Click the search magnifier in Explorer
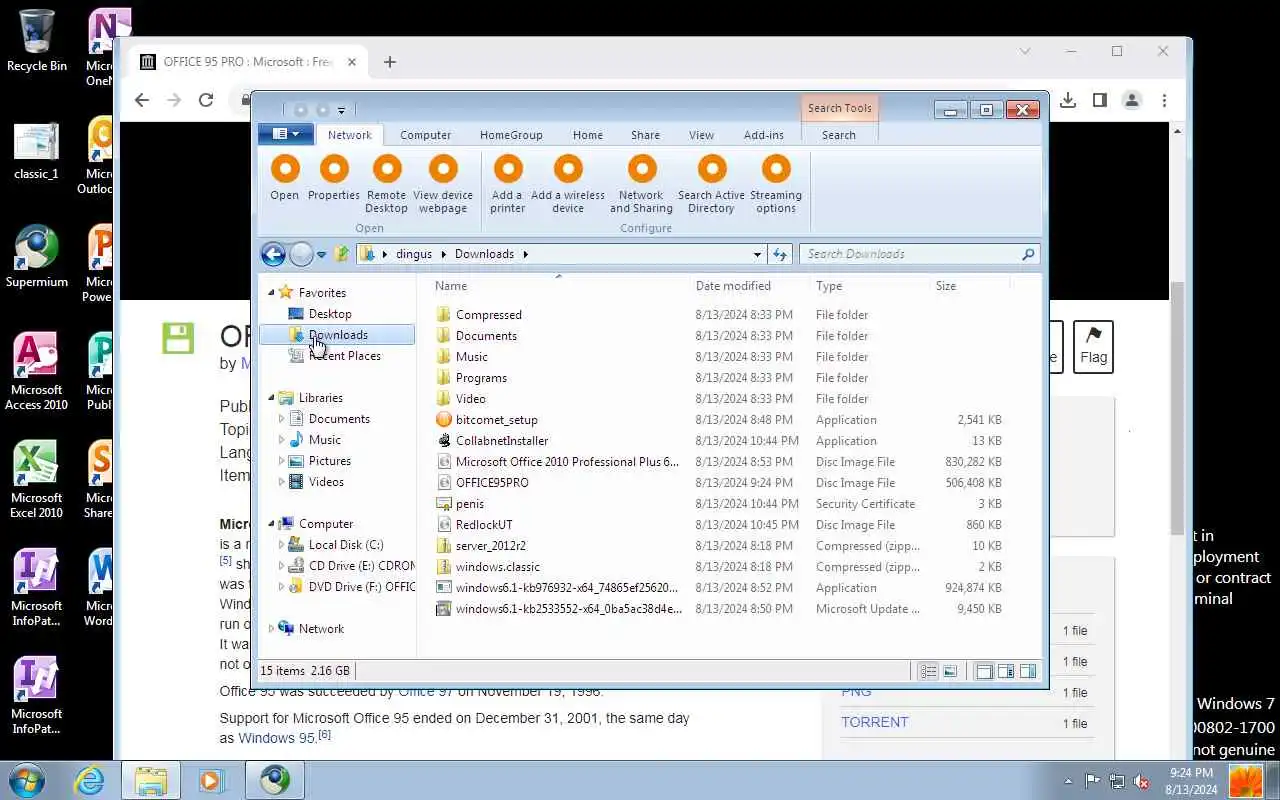Image resolution: width=1280 pixels, height=800 pixels. pos(1027,254)
